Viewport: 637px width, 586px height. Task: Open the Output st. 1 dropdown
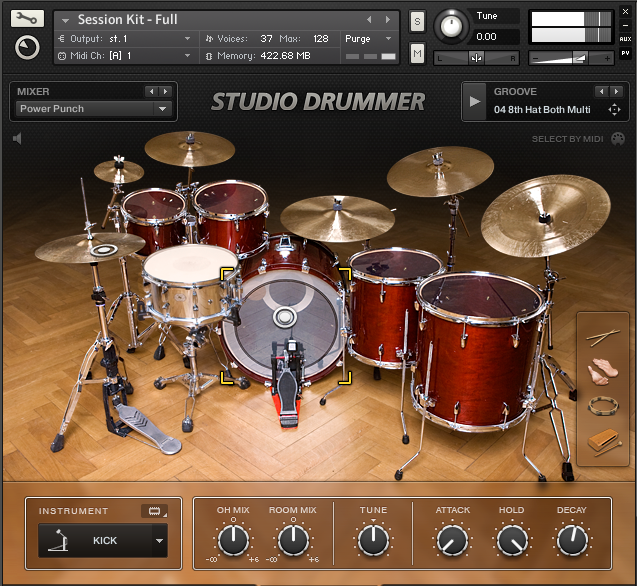(x=188, y=39)
